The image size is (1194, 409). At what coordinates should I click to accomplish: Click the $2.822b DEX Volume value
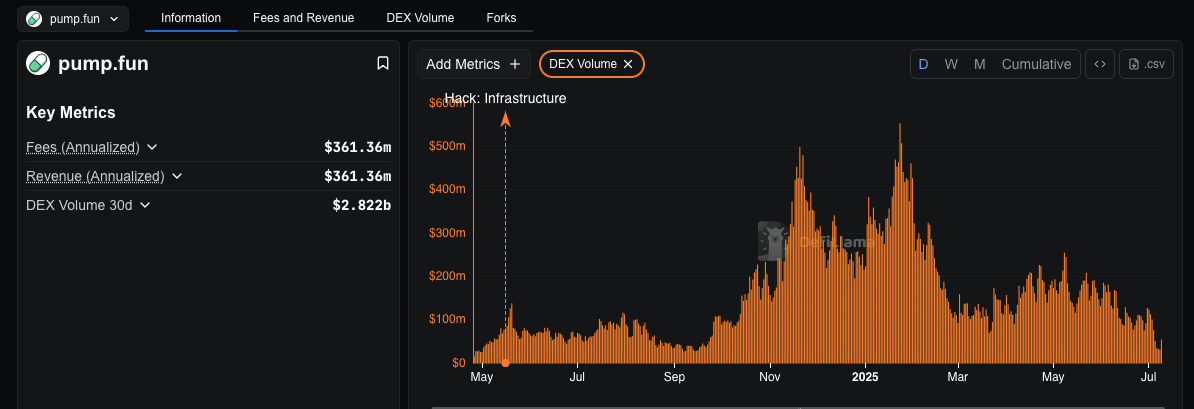[362, 205]
